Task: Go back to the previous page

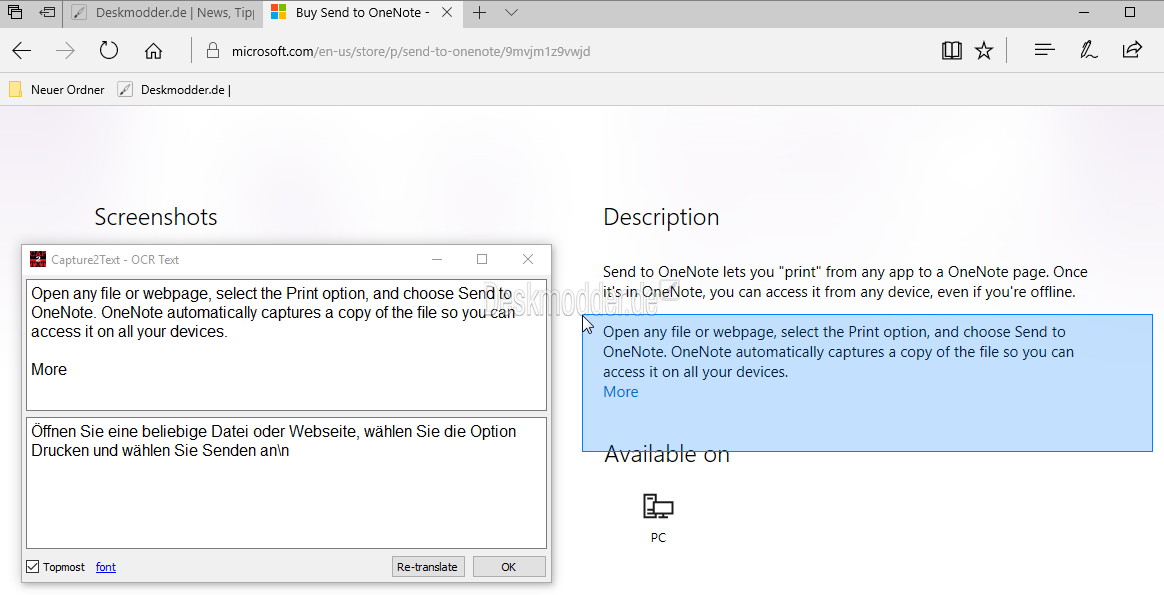Action: tap(22, 50)
